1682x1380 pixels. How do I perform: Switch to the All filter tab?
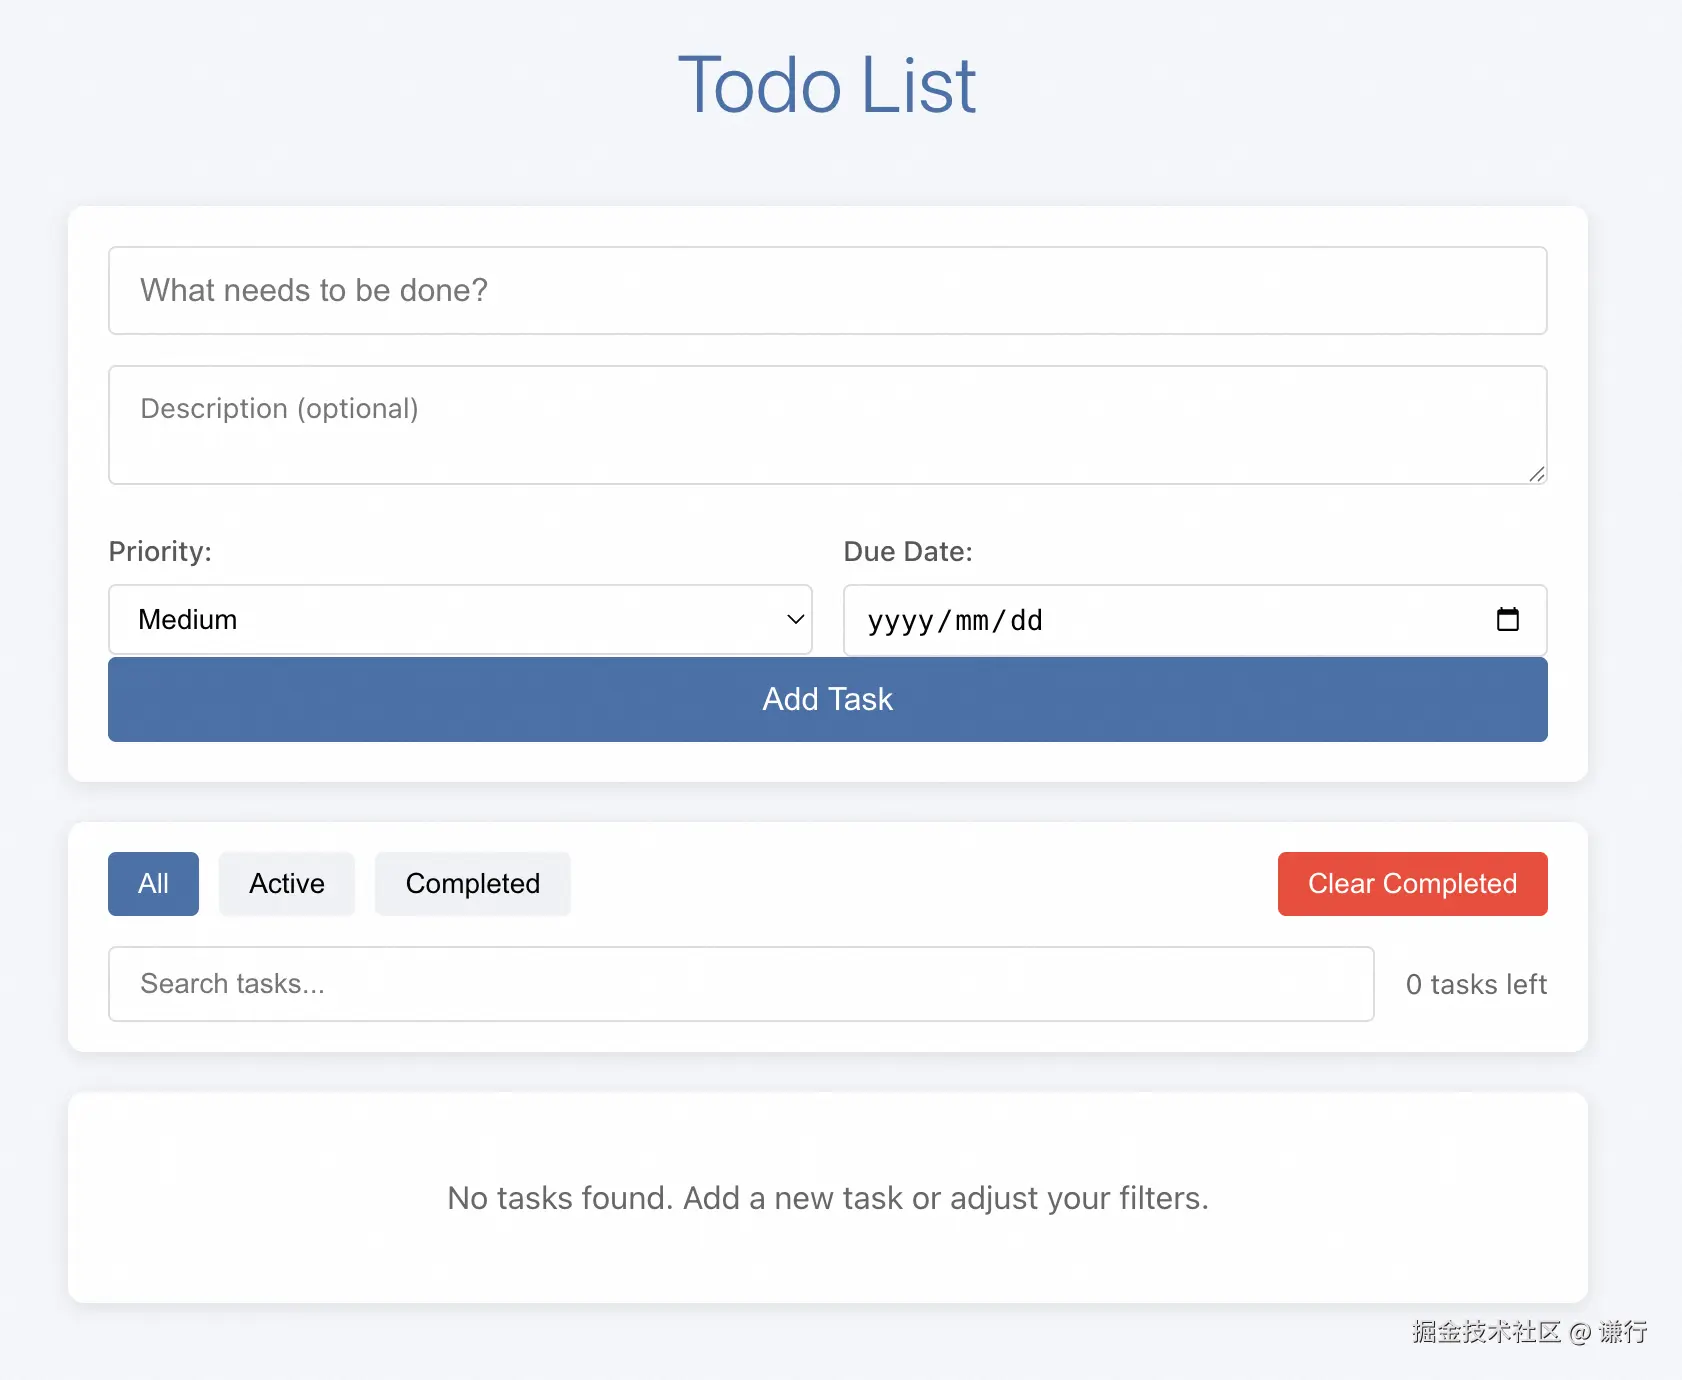[153, 884]
